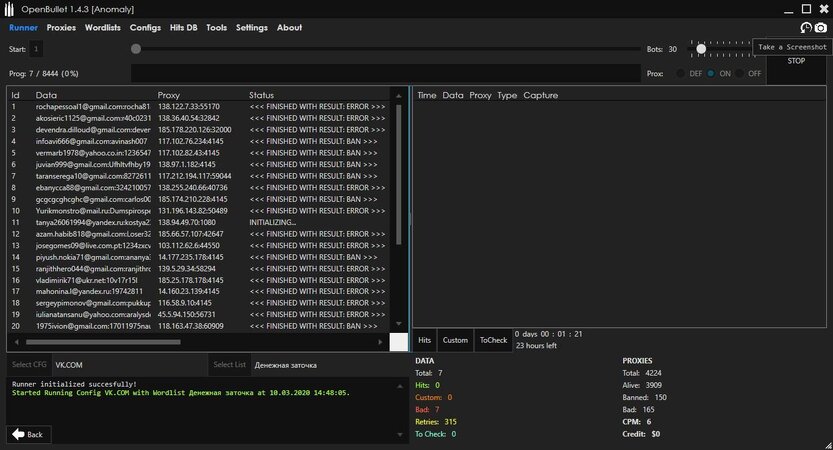Click the result list scroll-up arrow
Screen dimensions: 833x450
tap(398, 96)
